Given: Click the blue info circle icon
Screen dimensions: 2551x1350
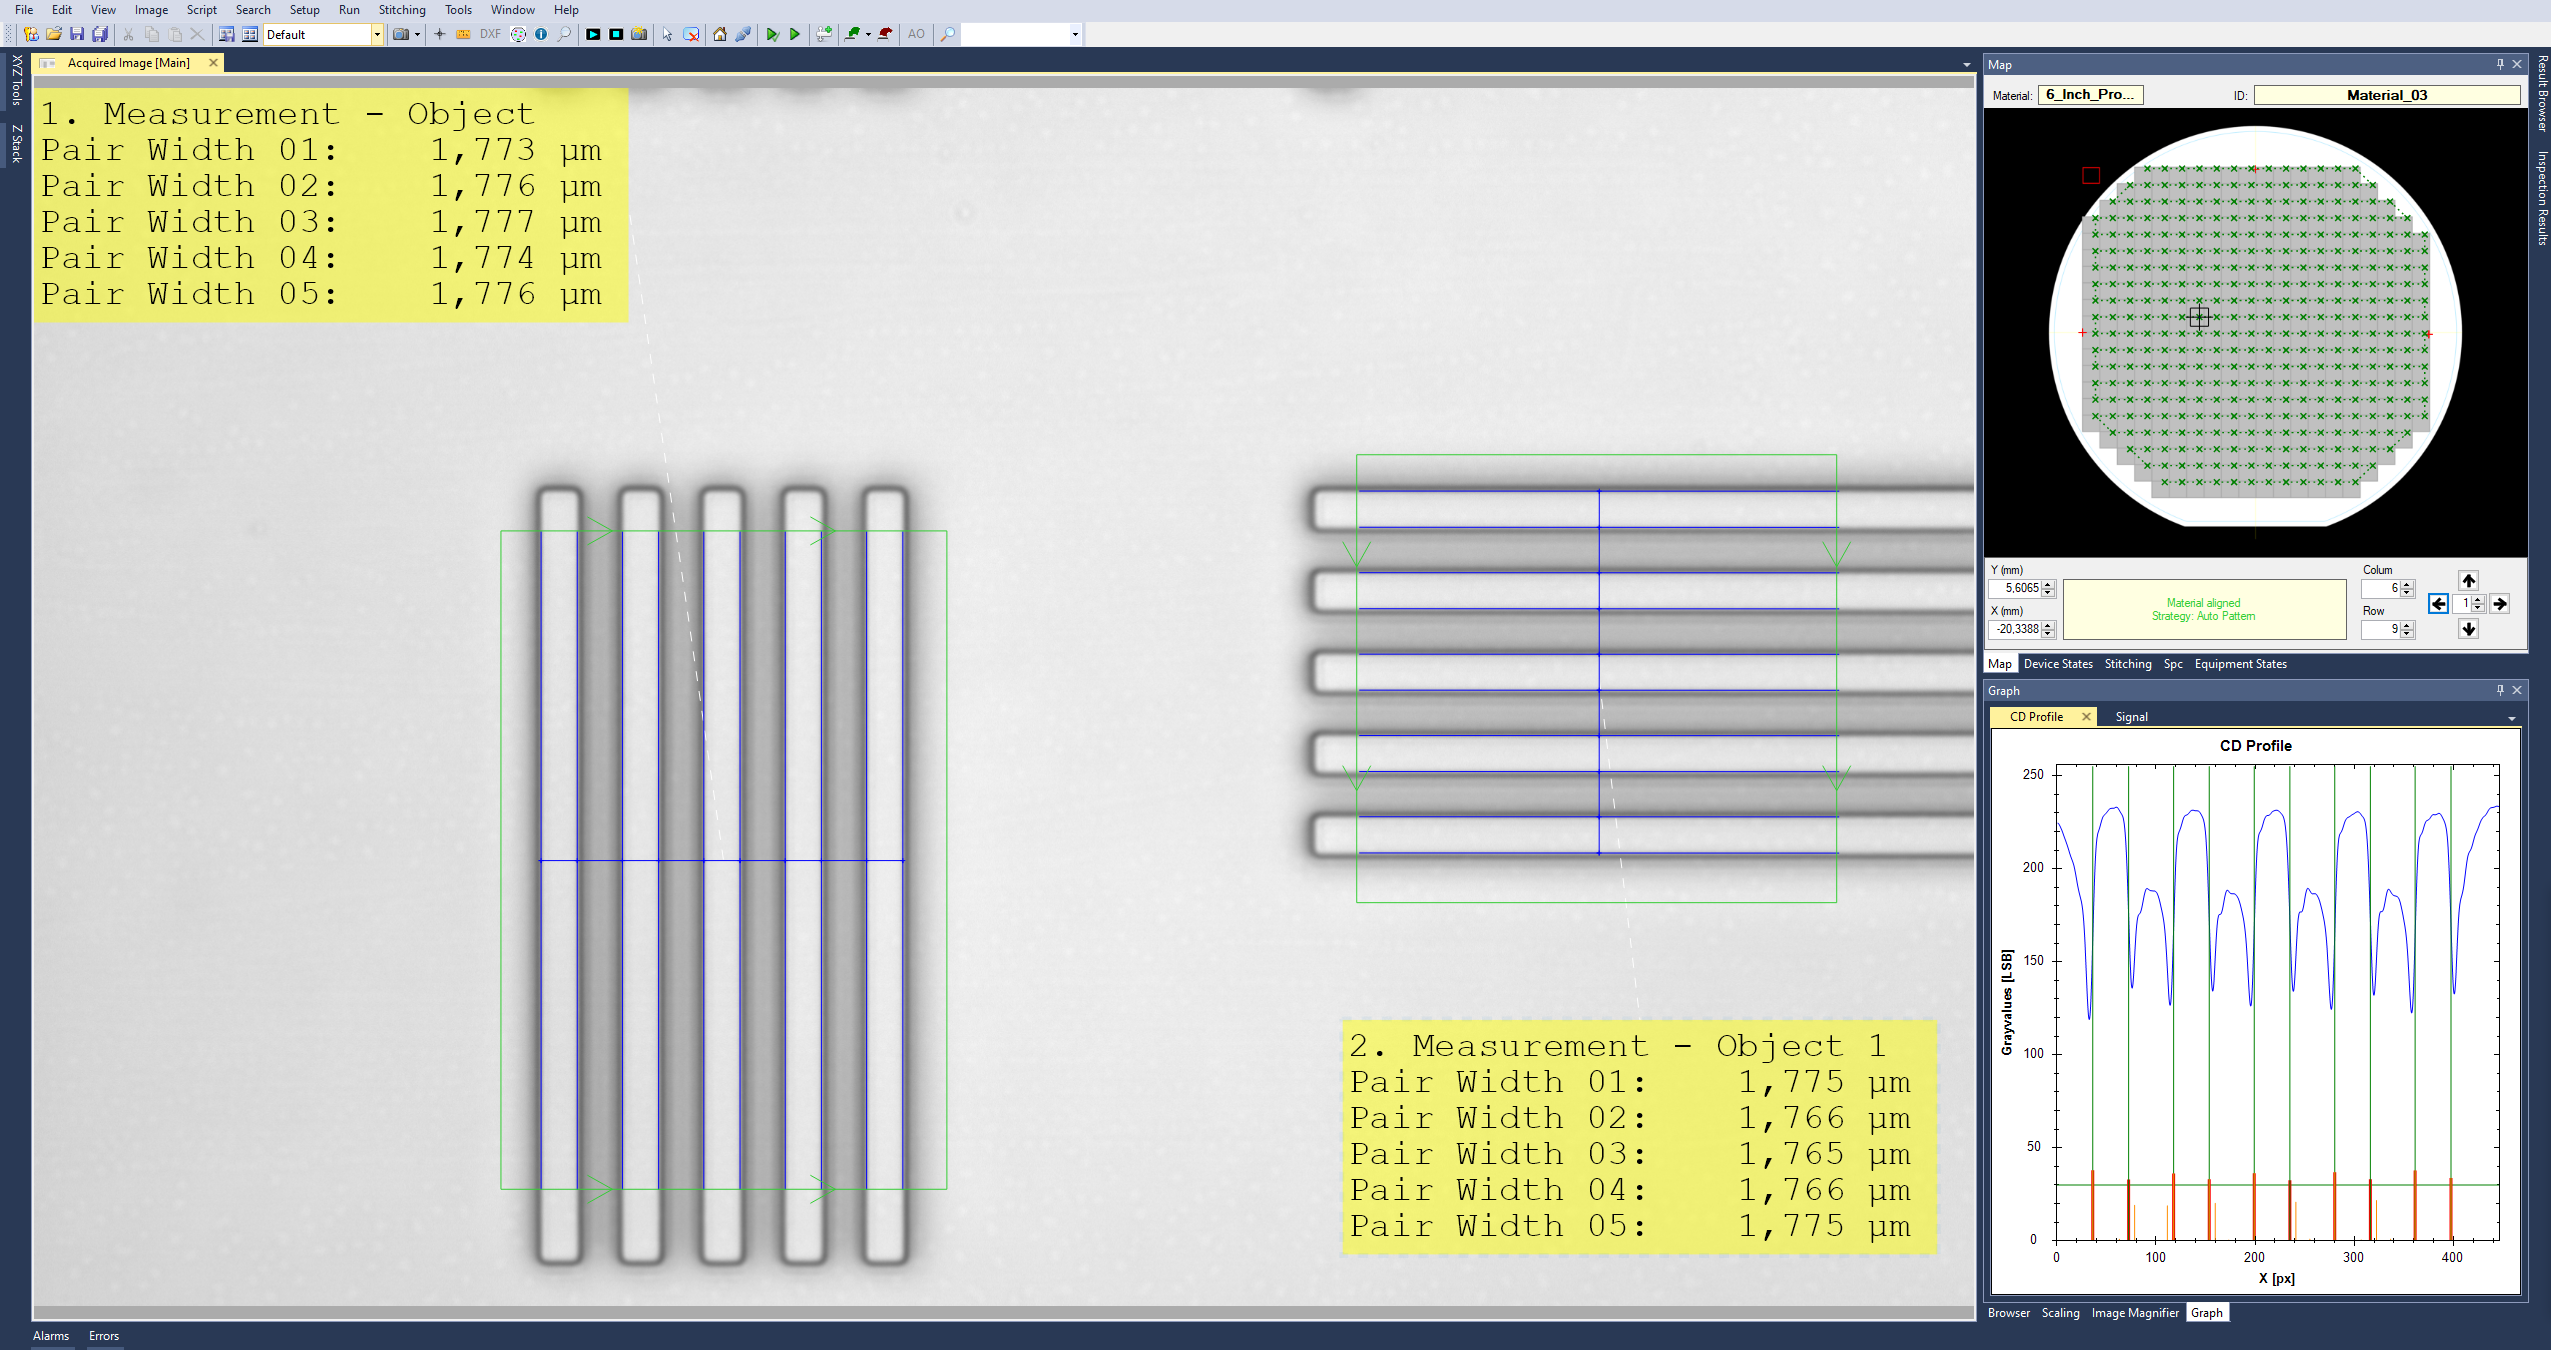Looking at the screenshot, I should [541, 34].
